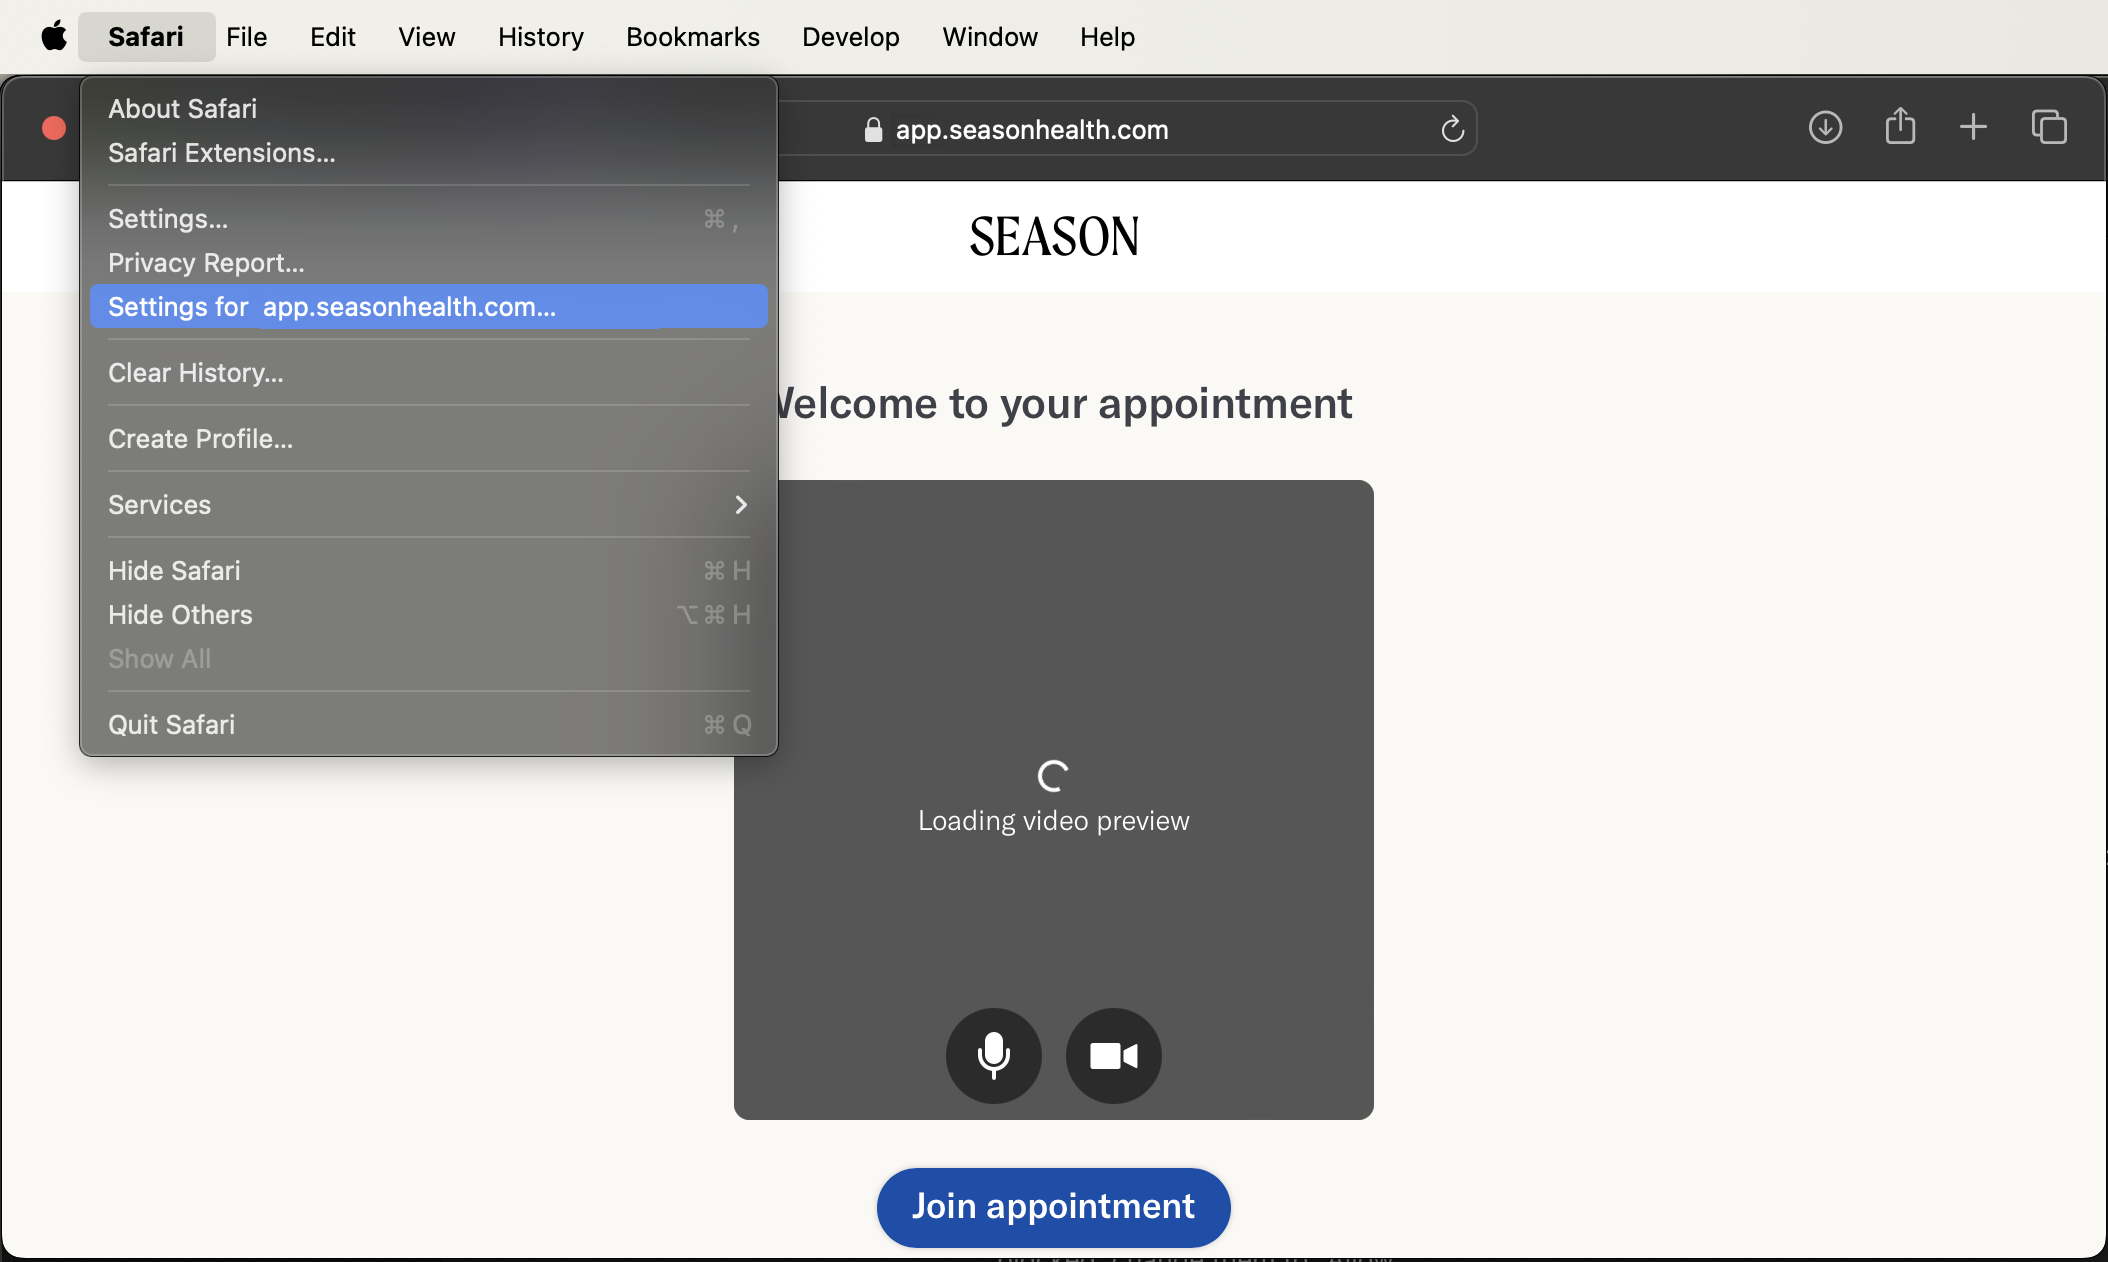Reload the page with the refresh icon
The width and height of the screenshot is (2108, 1262).
[1452, 129]
